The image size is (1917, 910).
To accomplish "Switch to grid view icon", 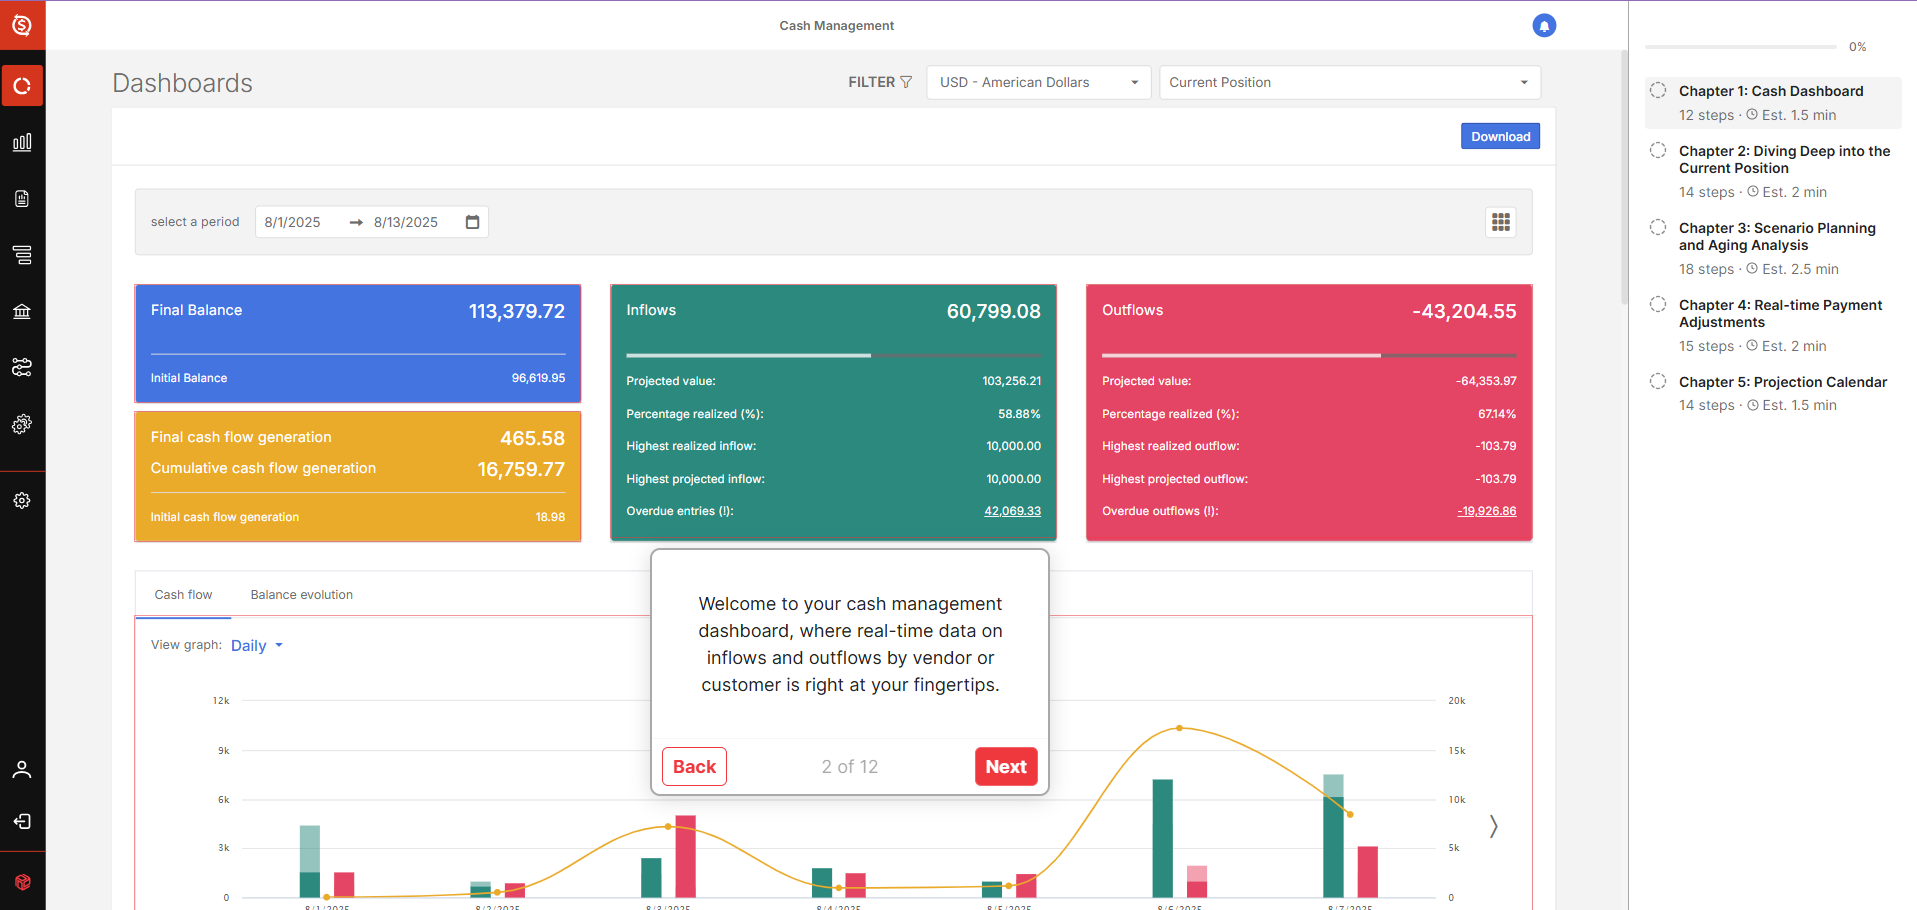I will [1500, 222].
